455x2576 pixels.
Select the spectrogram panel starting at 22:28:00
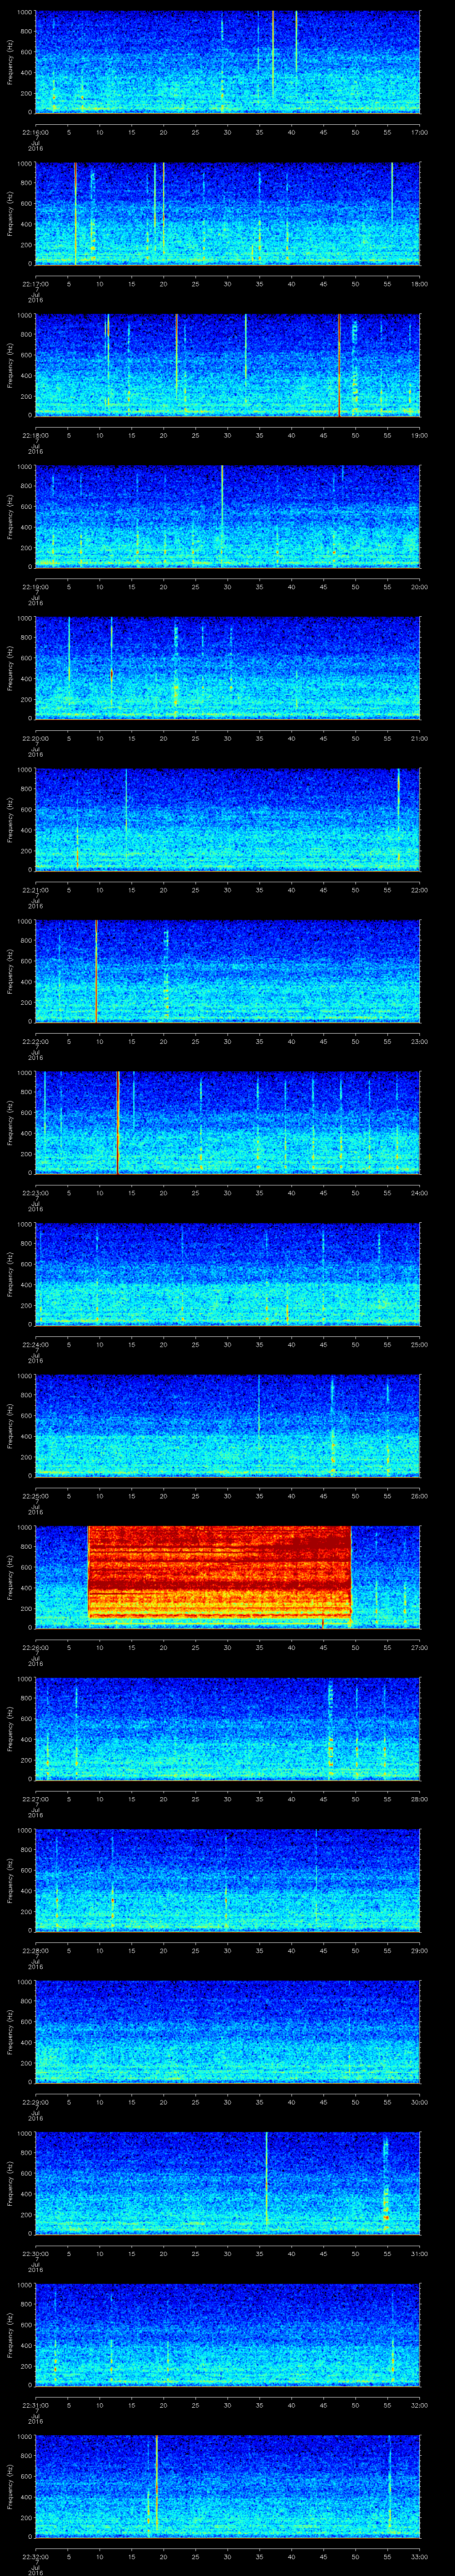pyautogui.click(x=228, y=1880)
